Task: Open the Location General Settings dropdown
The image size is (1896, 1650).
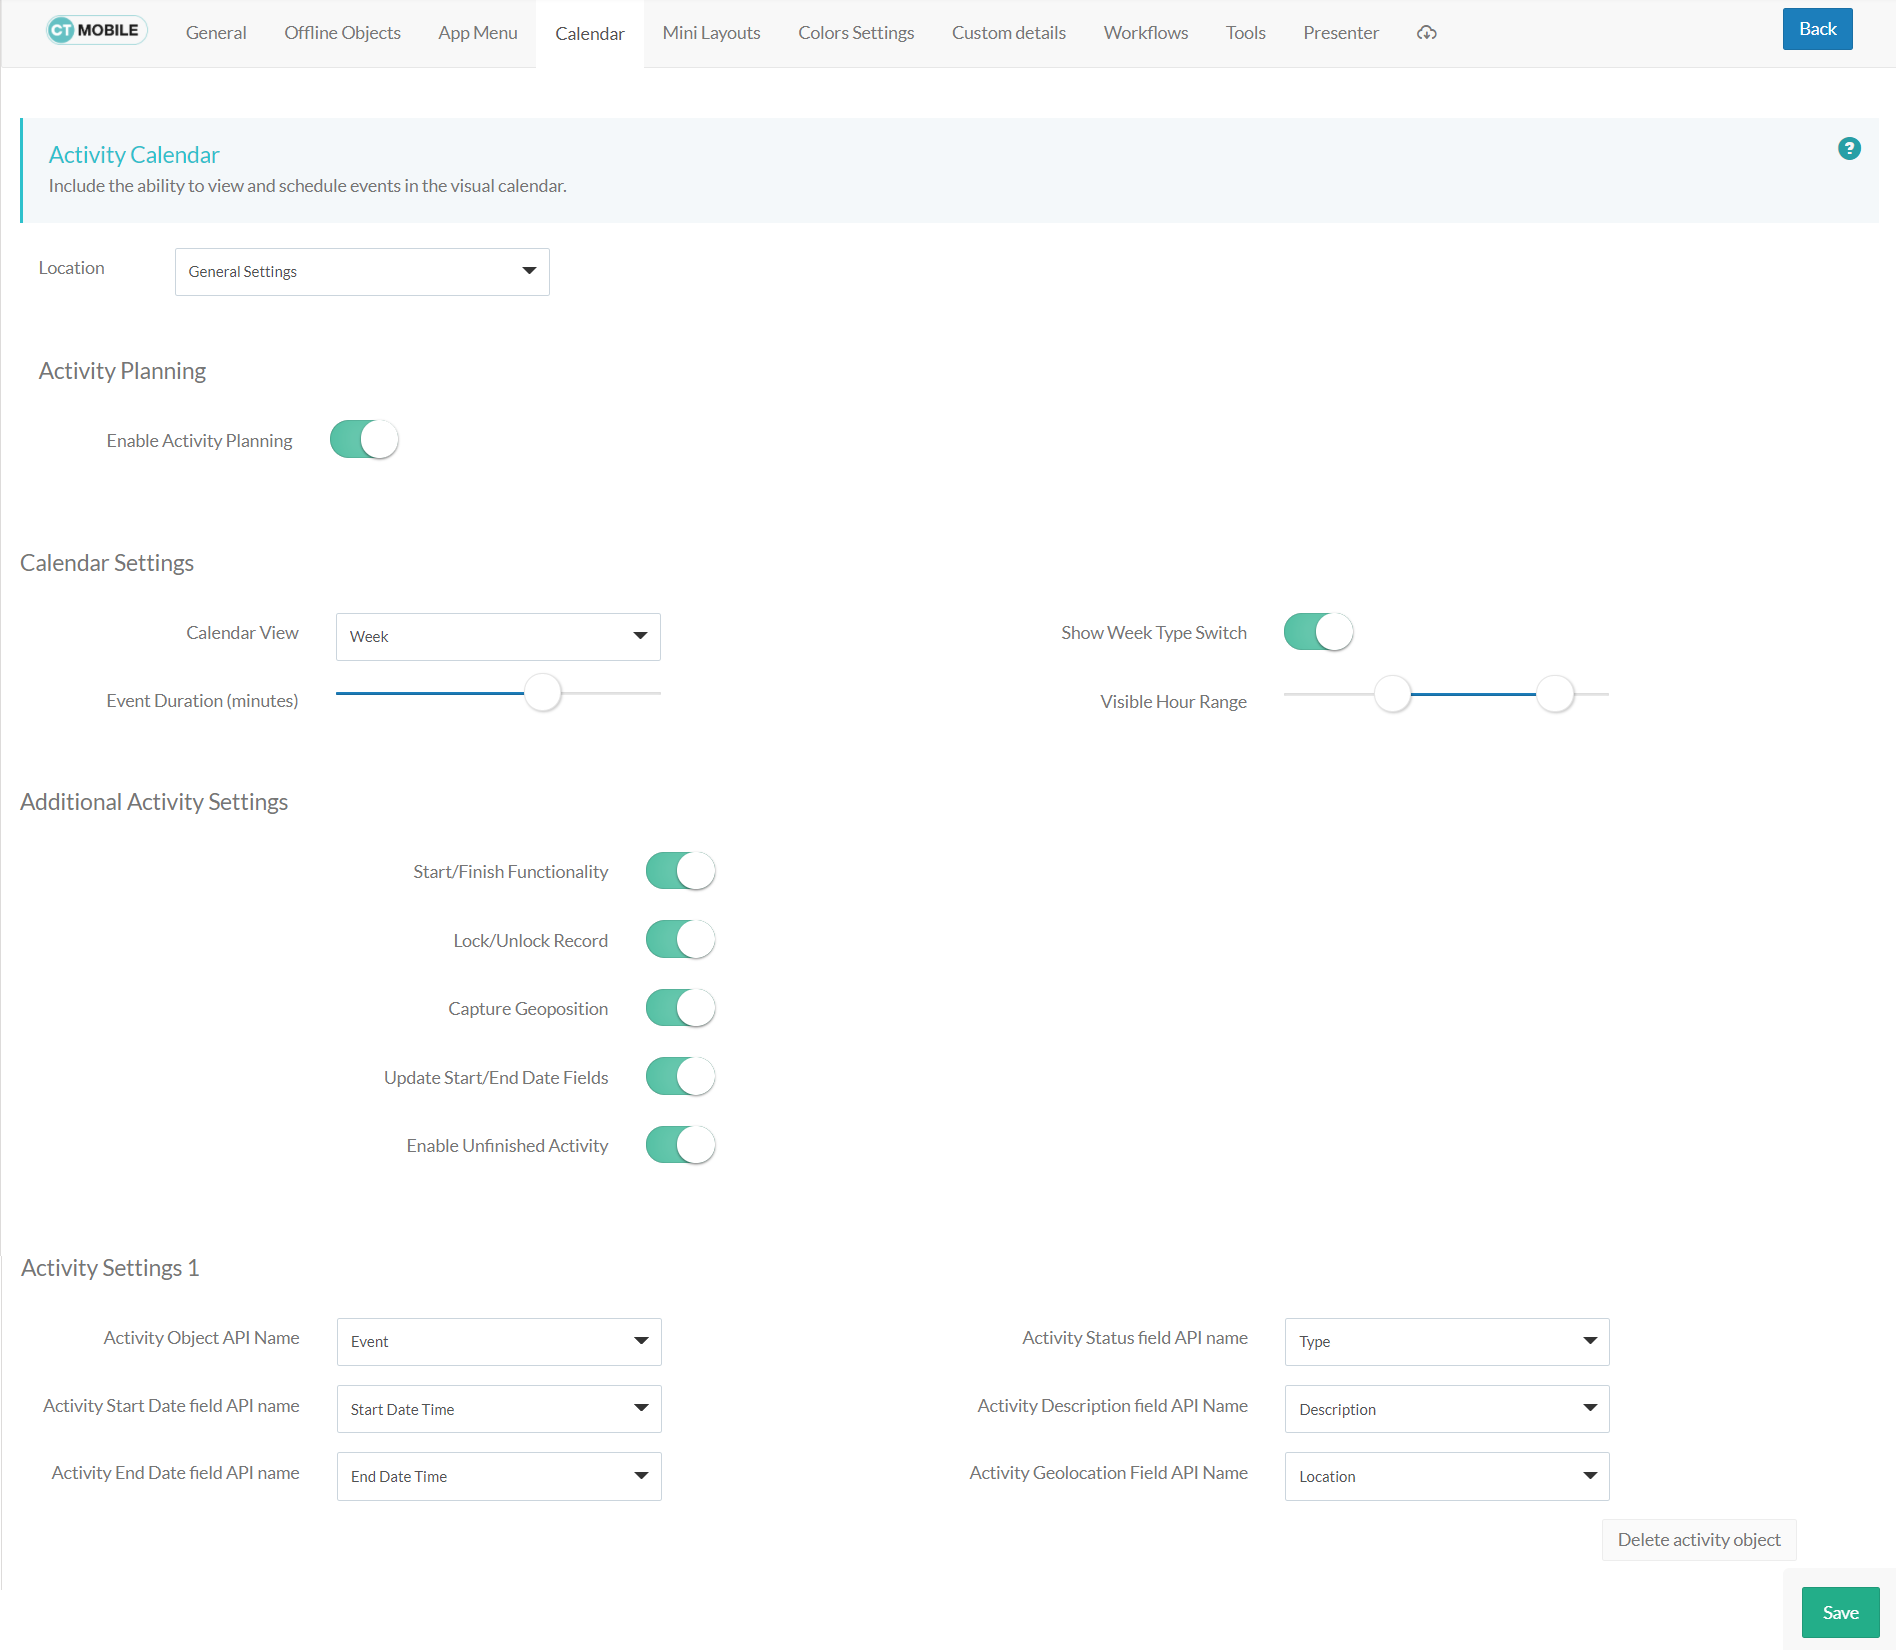Action: coord(362,272)
